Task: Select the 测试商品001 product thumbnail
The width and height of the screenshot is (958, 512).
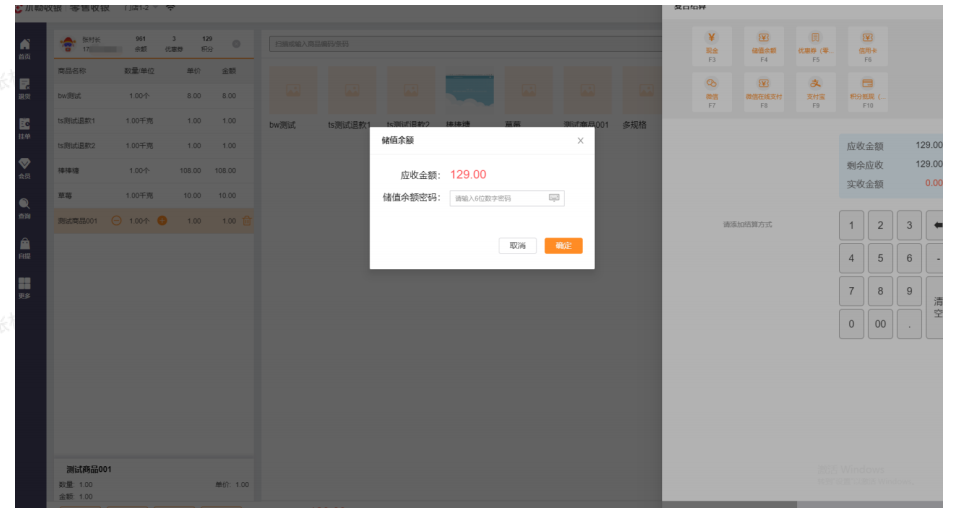Action: 587,90
